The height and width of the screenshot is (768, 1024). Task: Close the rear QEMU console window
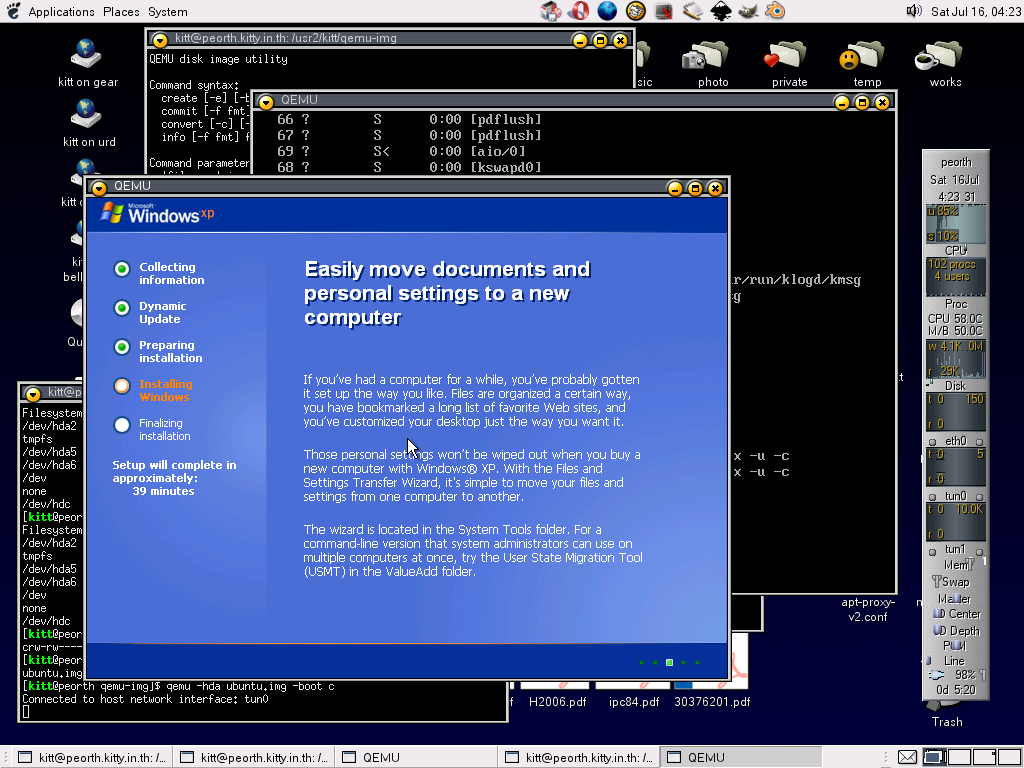pos(882,103)
